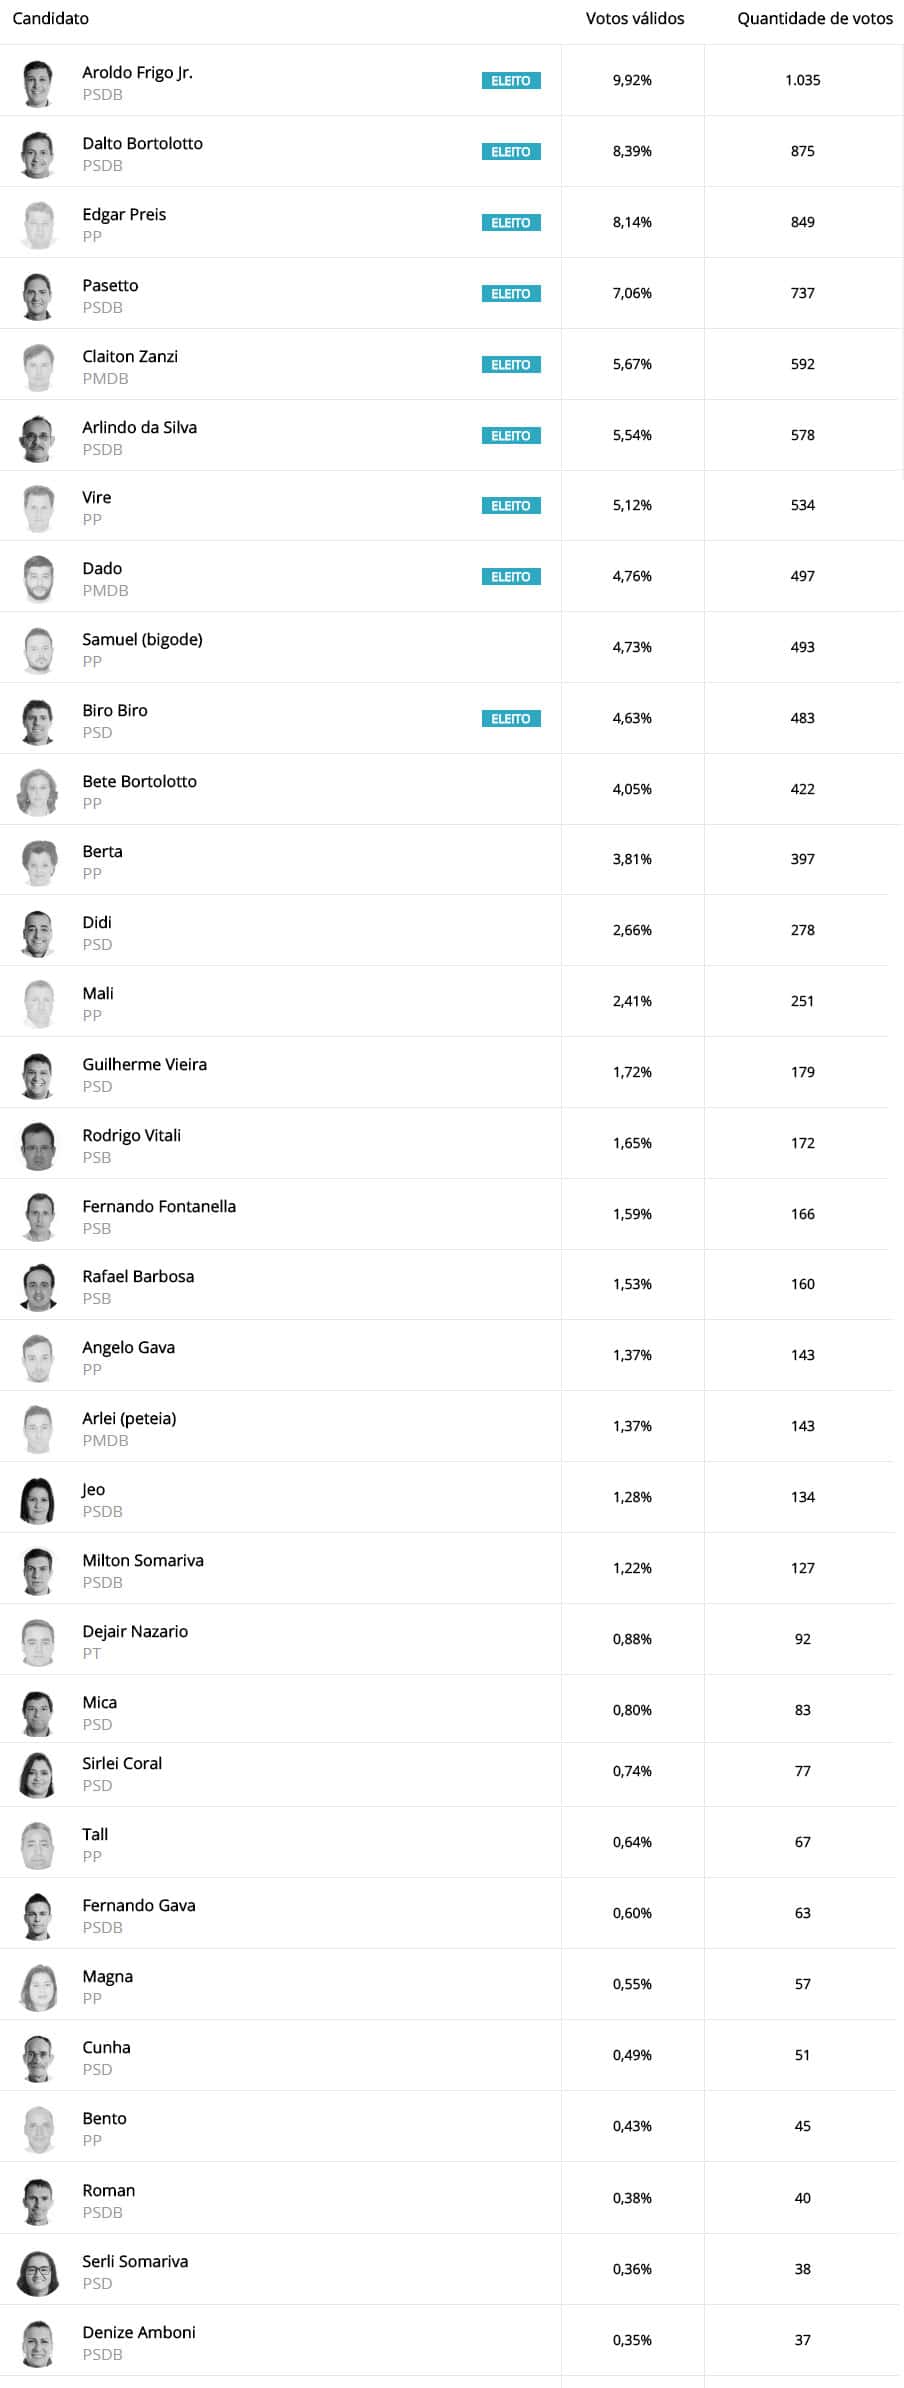Open Bete Bortolotto's candidate photo
The image size is (904, 2388).
click(x=38, y=792)
